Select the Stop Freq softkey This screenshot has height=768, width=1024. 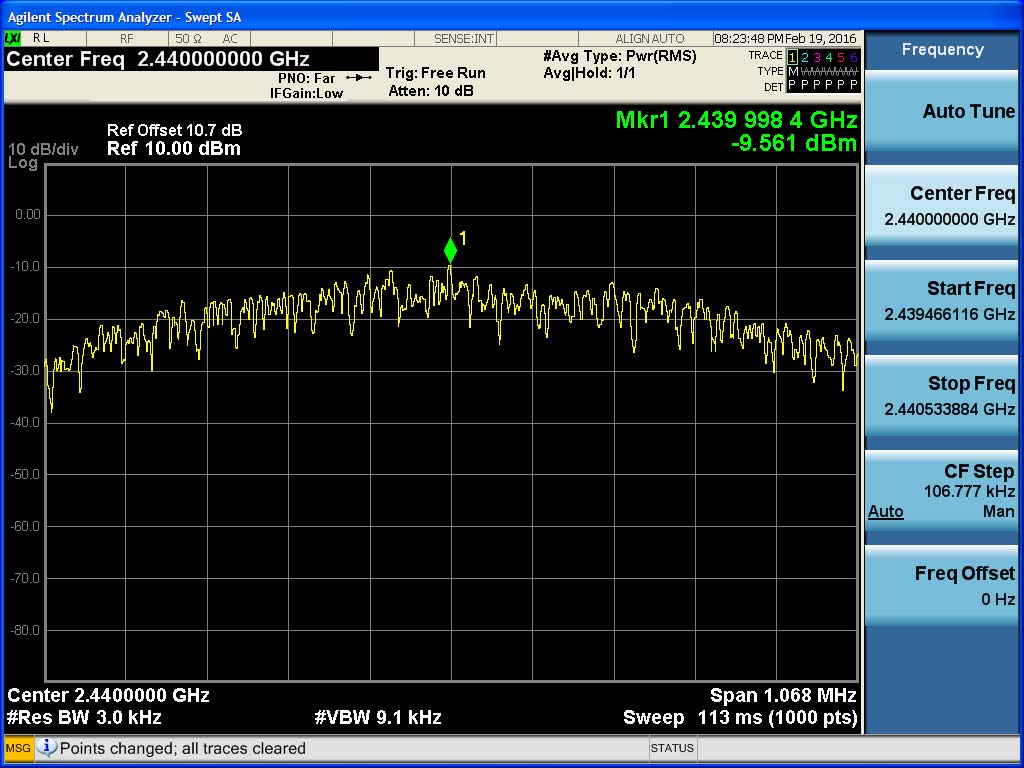pyautogui.click(x=941, y=396)
